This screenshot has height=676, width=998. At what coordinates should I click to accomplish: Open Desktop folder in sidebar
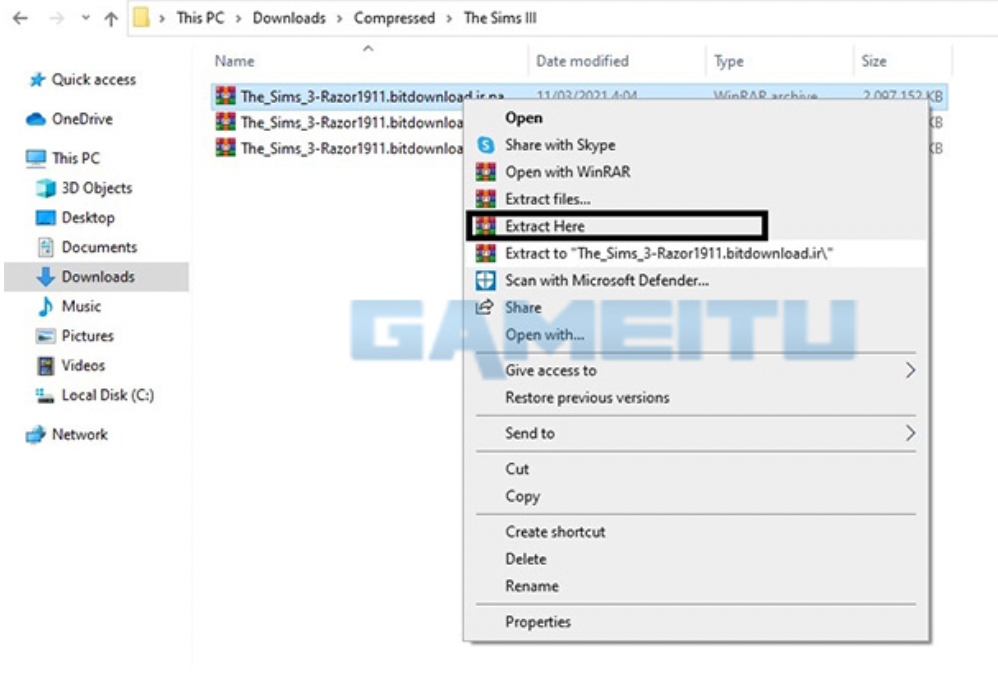[88, 218]
